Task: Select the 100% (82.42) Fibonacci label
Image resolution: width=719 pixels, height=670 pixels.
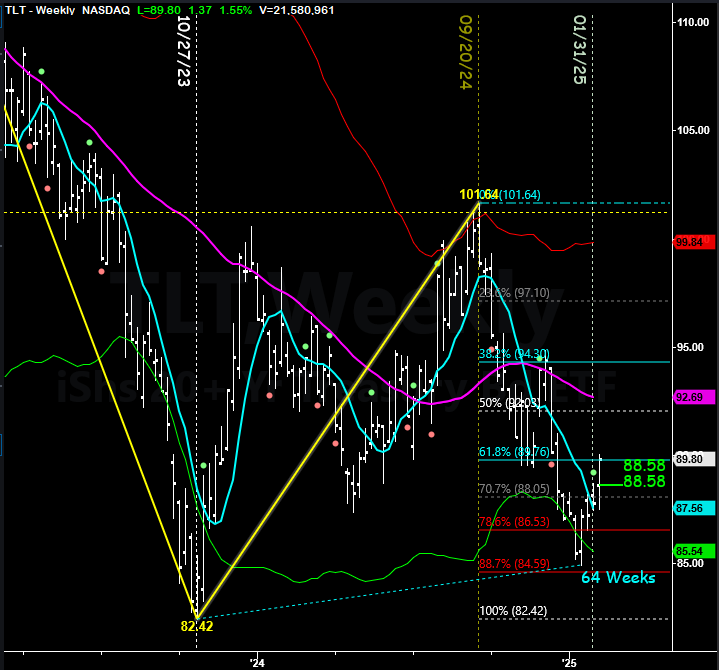Action: click(513, 611)
